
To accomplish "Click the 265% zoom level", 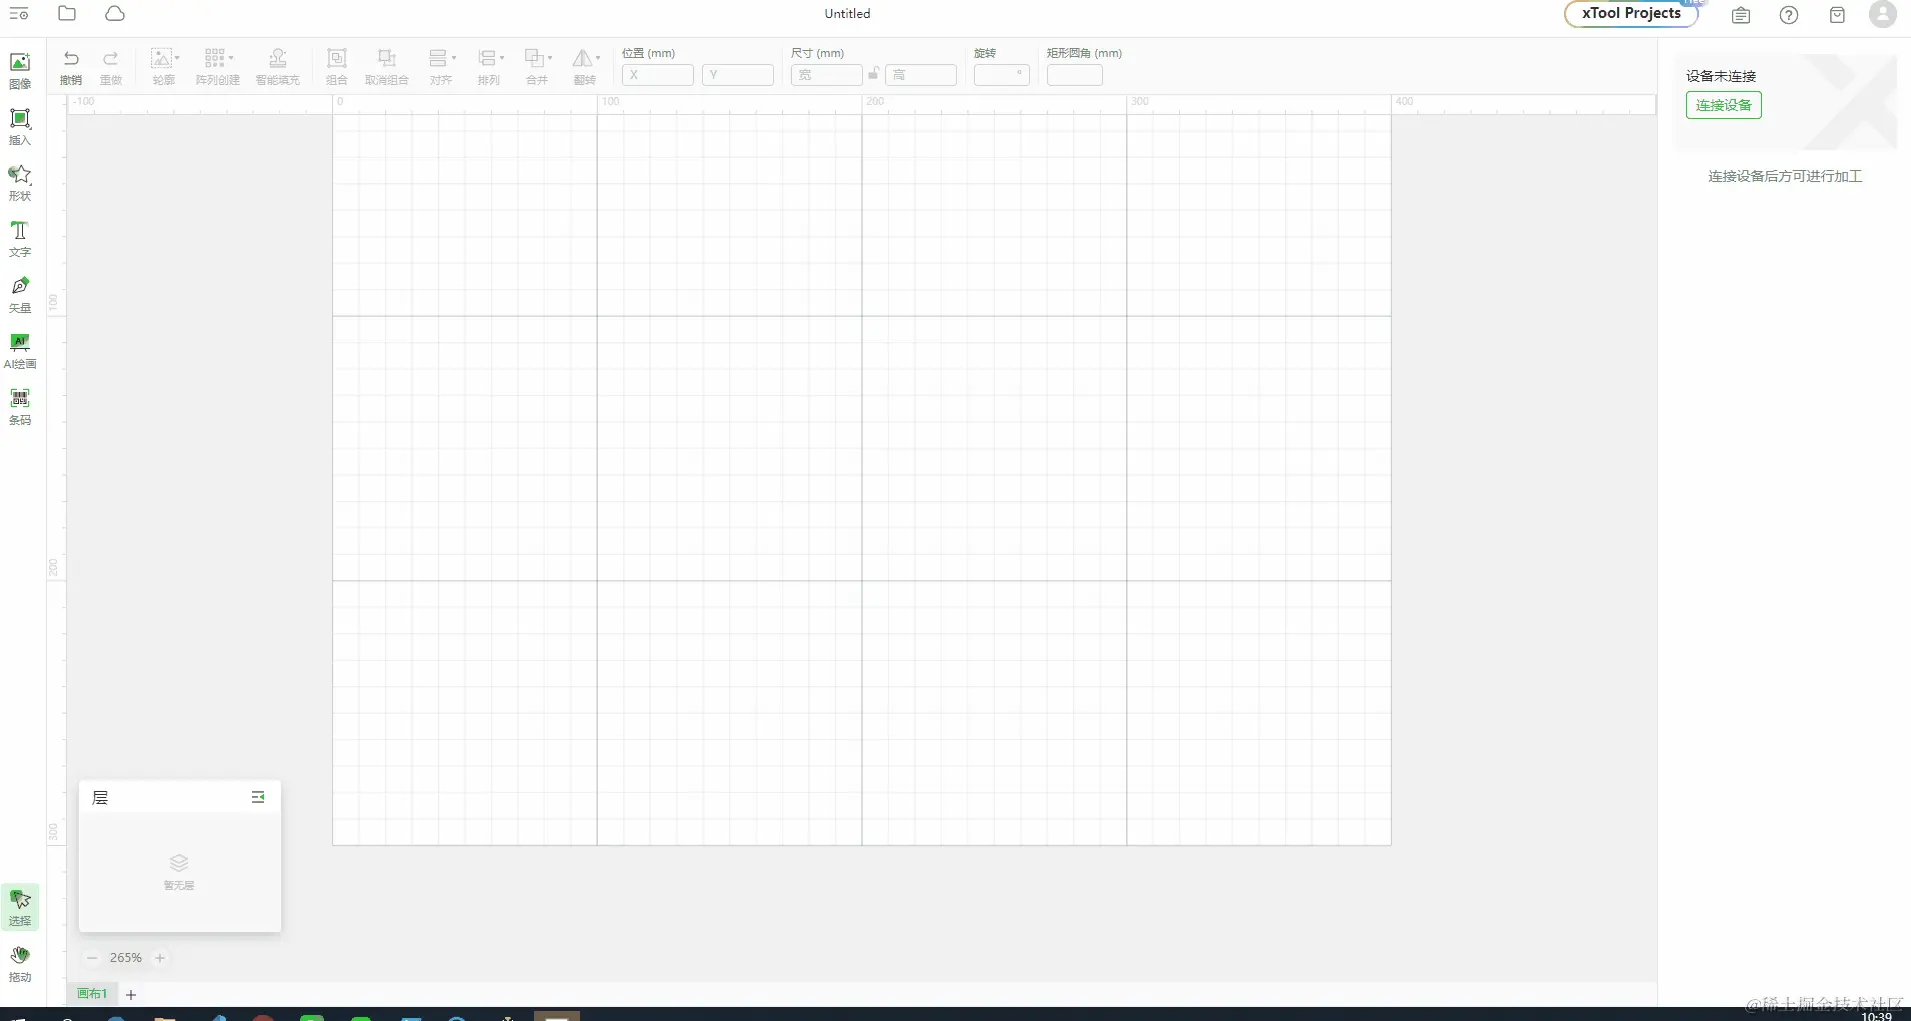I will (x=126, y=958).
